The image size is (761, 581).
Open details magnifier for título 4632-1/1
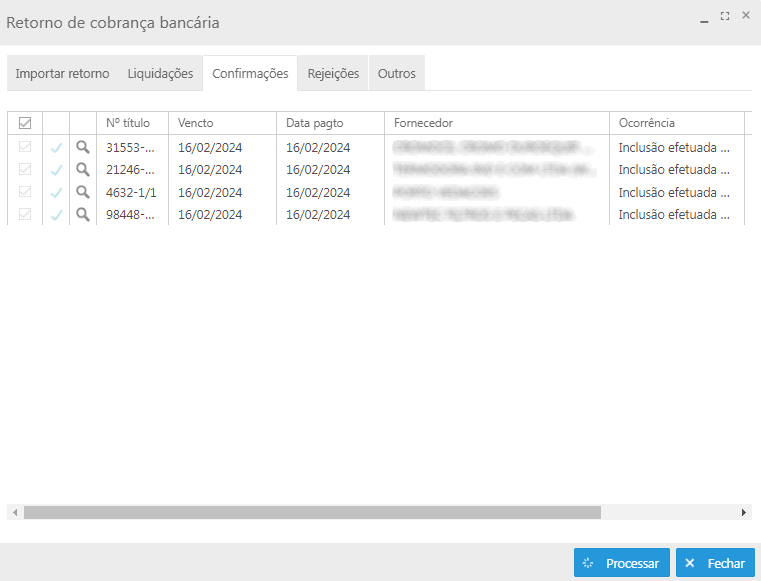point(83,192)
